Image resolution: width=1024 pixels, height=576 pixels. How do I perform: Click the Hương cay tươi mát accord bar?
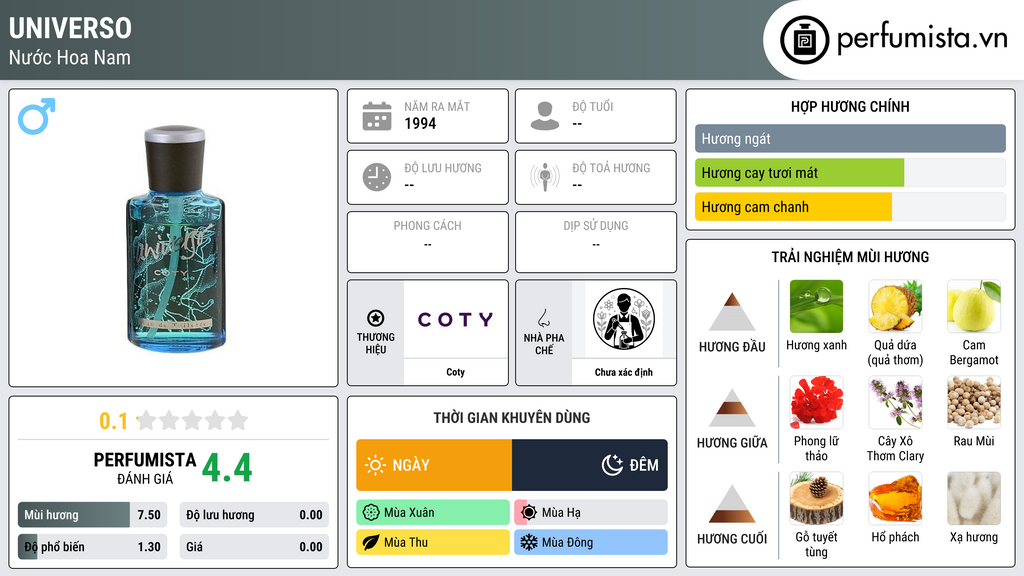[x=850, y=173]
